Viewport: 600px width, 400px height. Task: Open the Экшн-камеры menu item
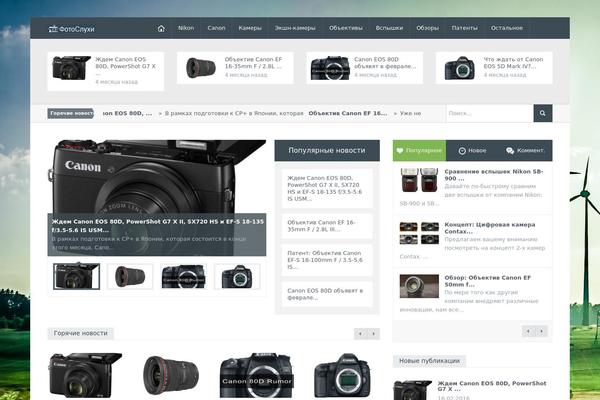295,28
